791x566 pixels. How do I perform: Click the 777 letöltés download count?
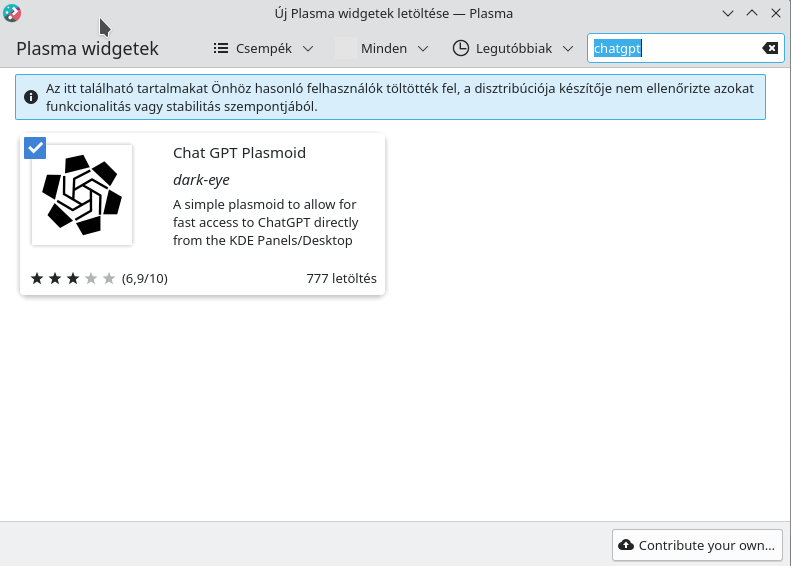pos(342,278)
